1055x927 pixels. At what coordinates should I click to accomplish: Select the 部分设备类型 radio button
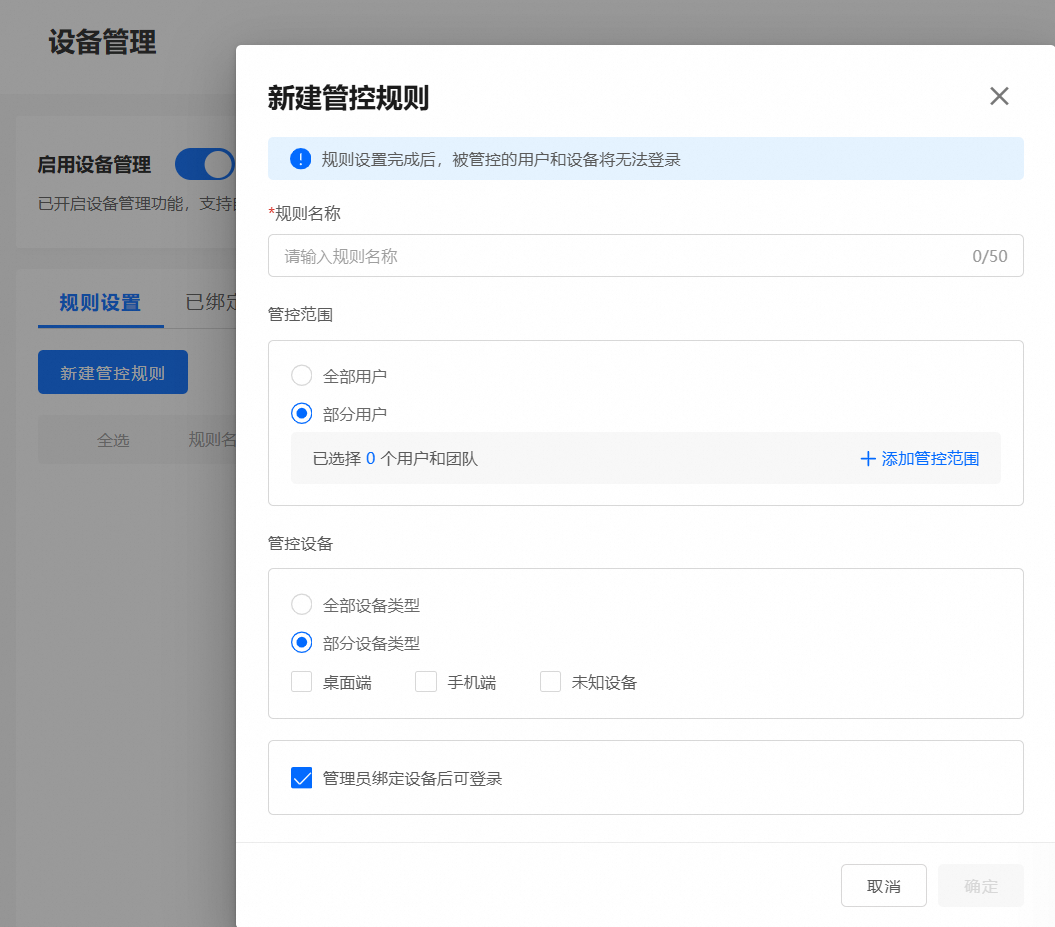pyautogui.click(x=301, y=642)
